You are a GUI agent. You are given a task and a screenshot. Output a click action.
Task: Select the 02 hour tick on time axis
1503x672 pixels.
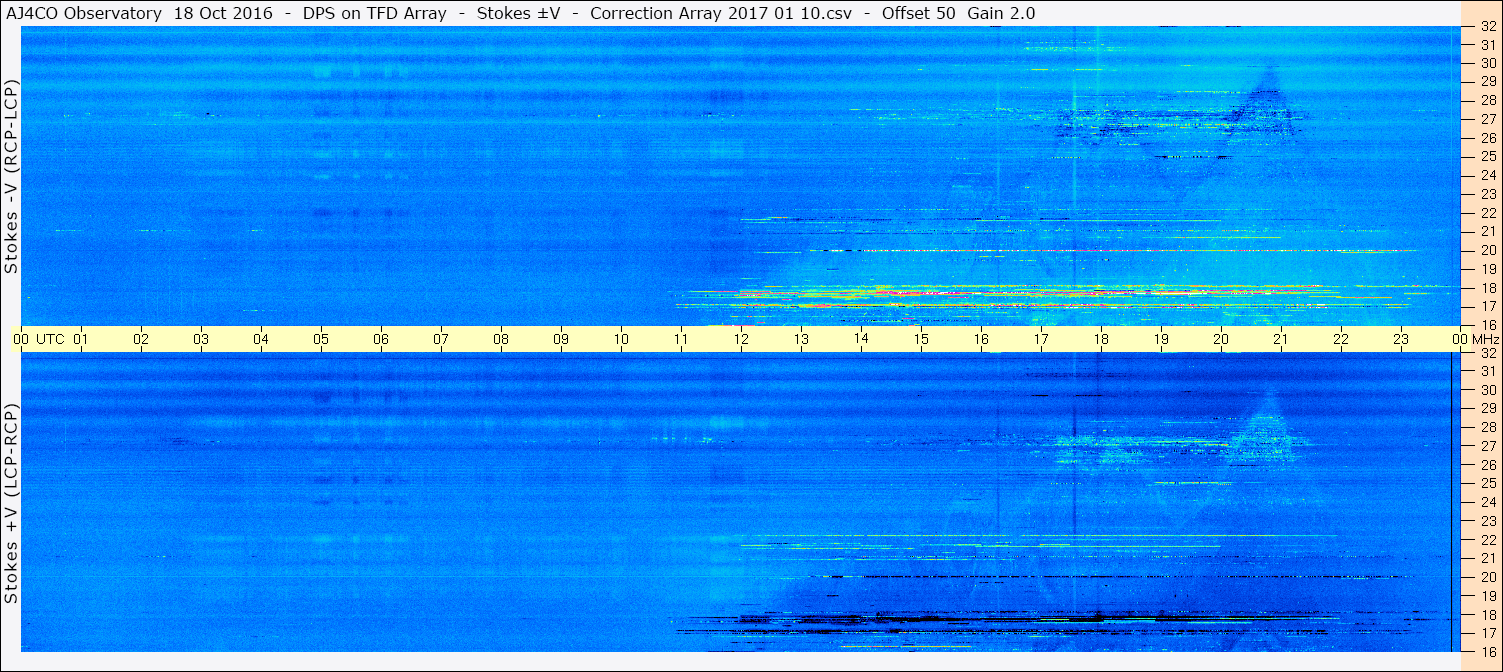point(142,339)
